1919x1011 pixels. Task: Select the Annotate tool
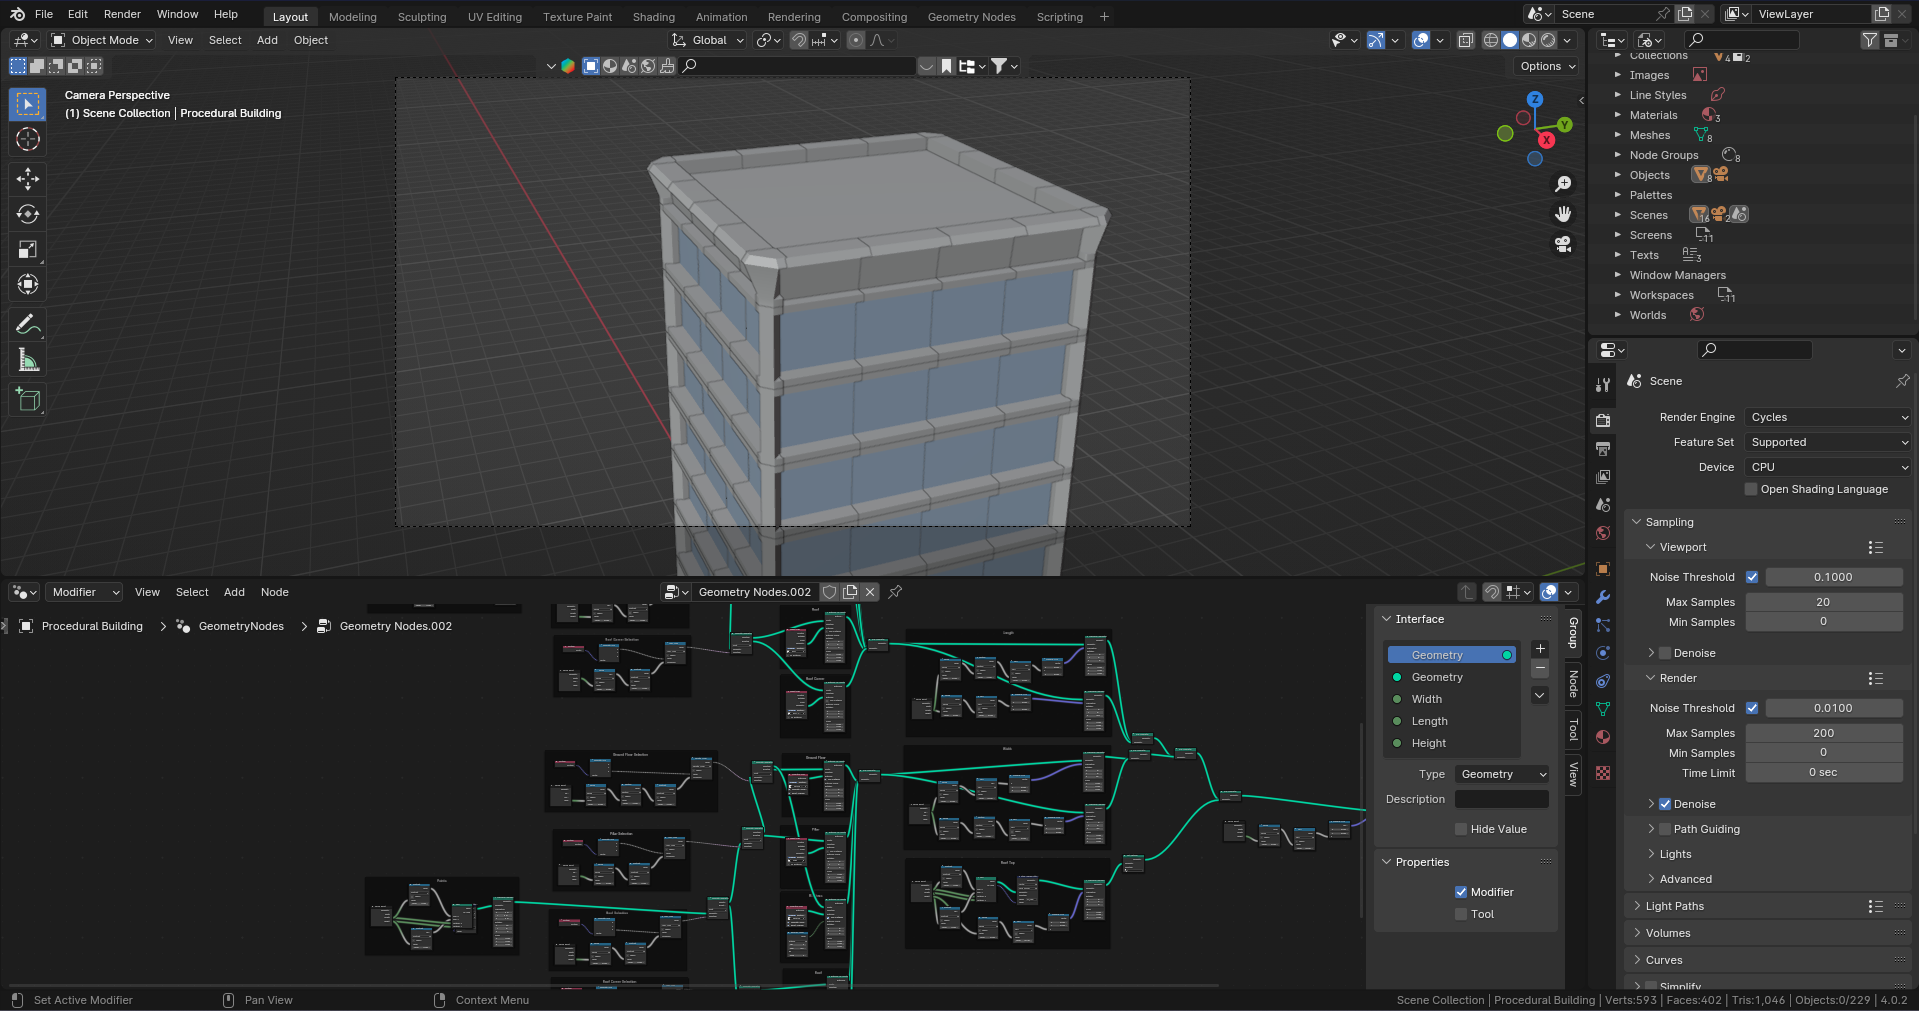pos(27,322)
